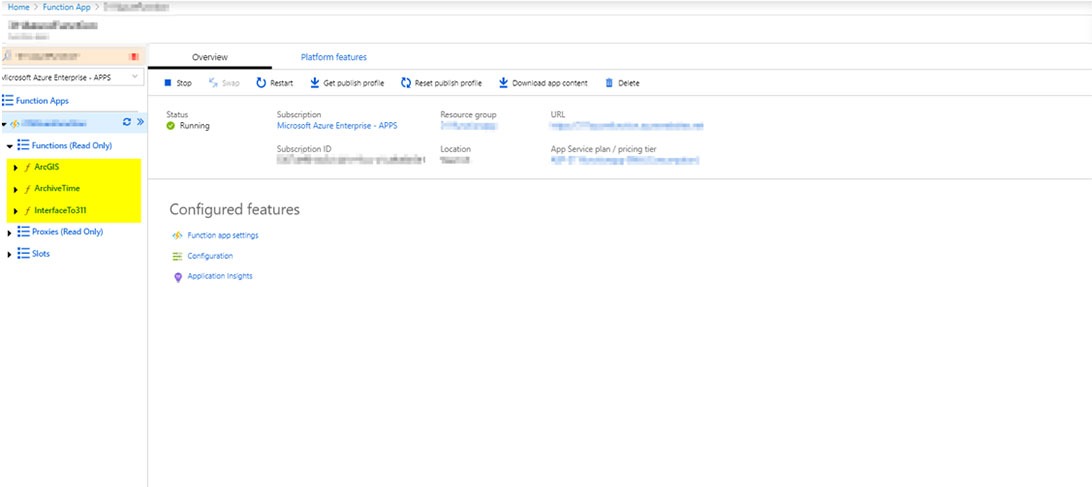The image size is (1092, 487).
Task: Select the Functions (Read Only) label
Action: click(x=72, y=146)
